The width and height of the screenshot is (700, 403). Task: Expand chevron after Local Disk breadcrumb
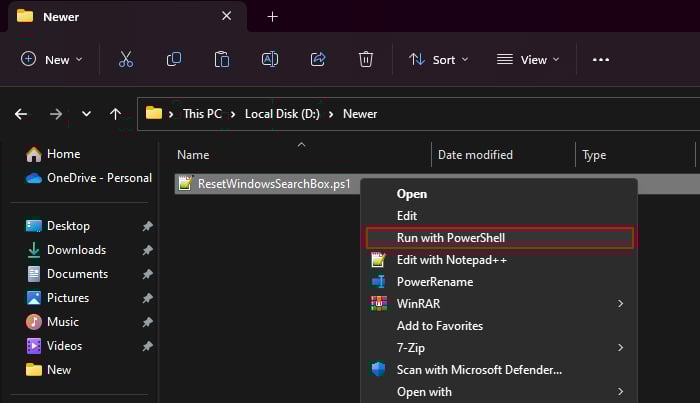click(x=331, y=115)
